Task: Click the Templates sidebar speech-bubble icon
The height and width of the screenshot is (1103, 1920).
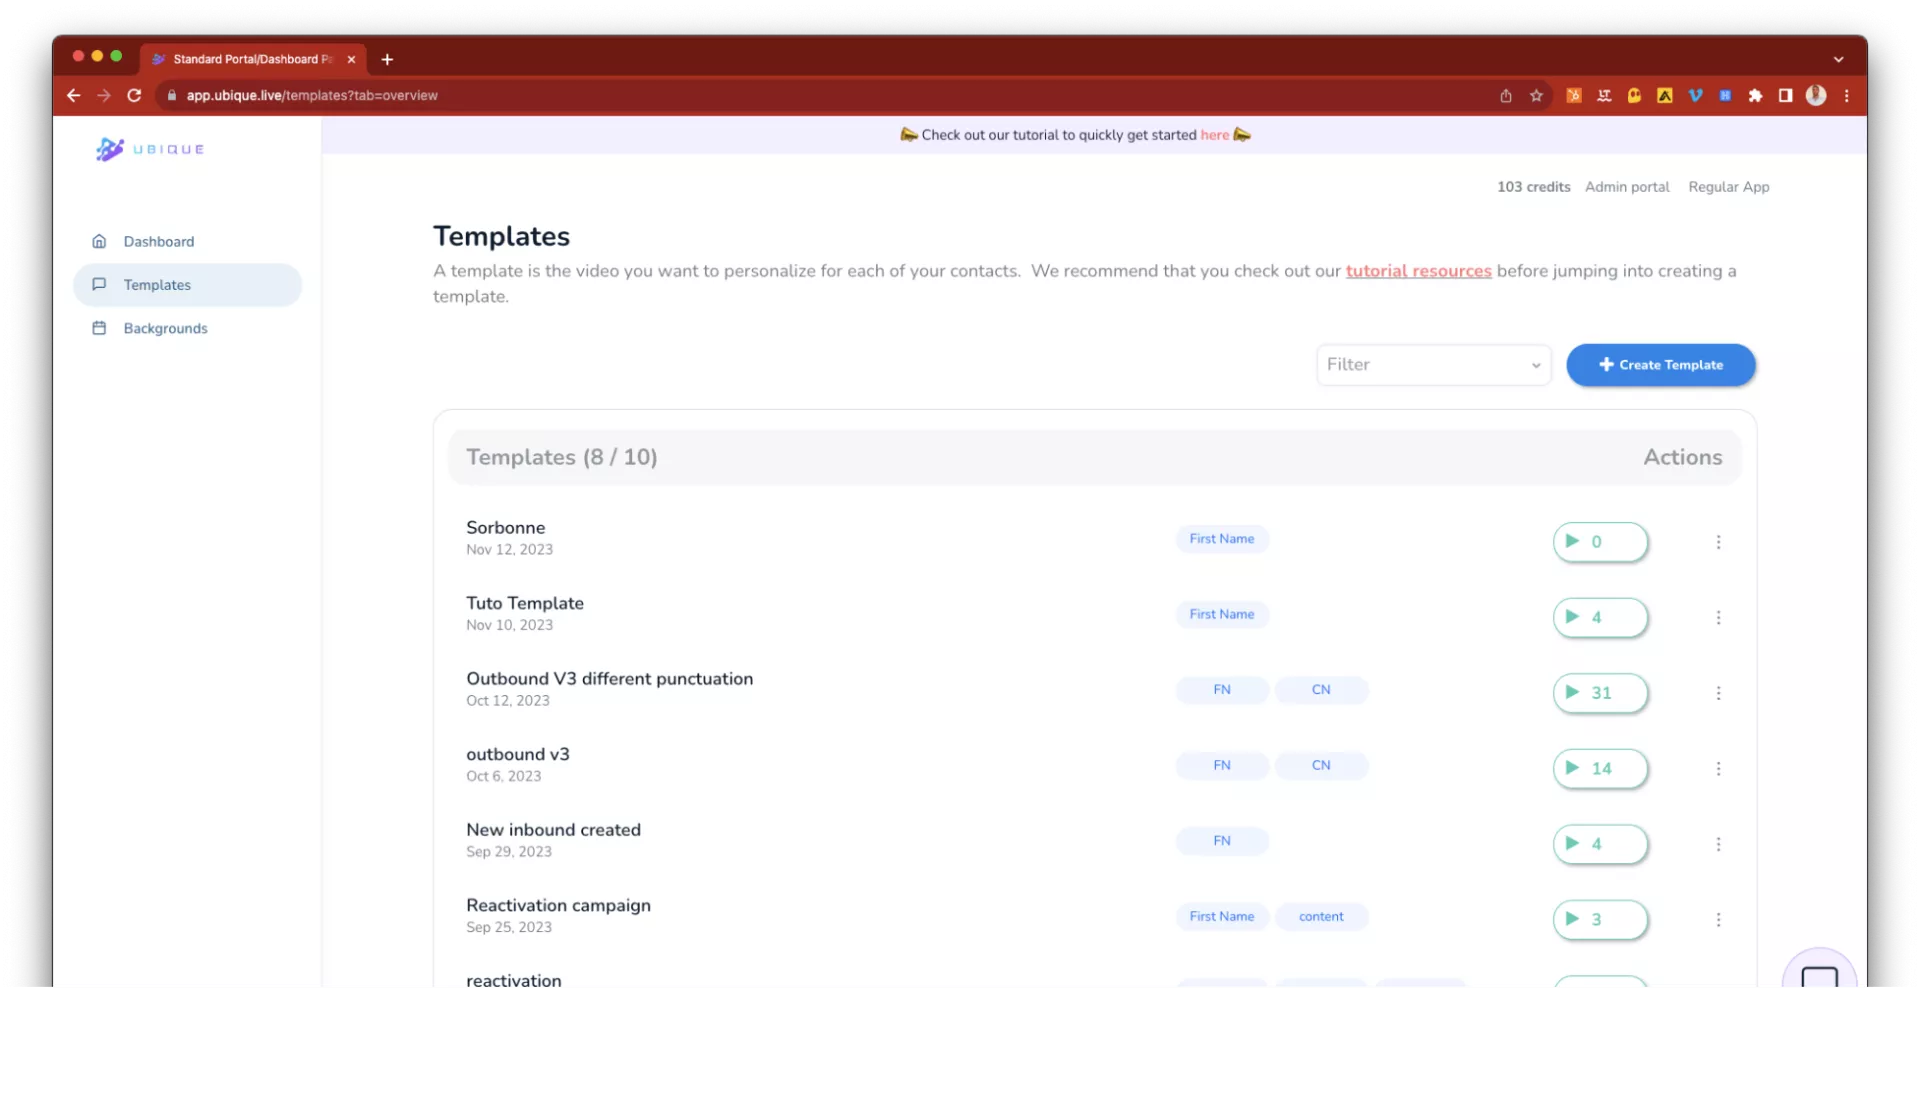Action: click(x=99, y=285)
